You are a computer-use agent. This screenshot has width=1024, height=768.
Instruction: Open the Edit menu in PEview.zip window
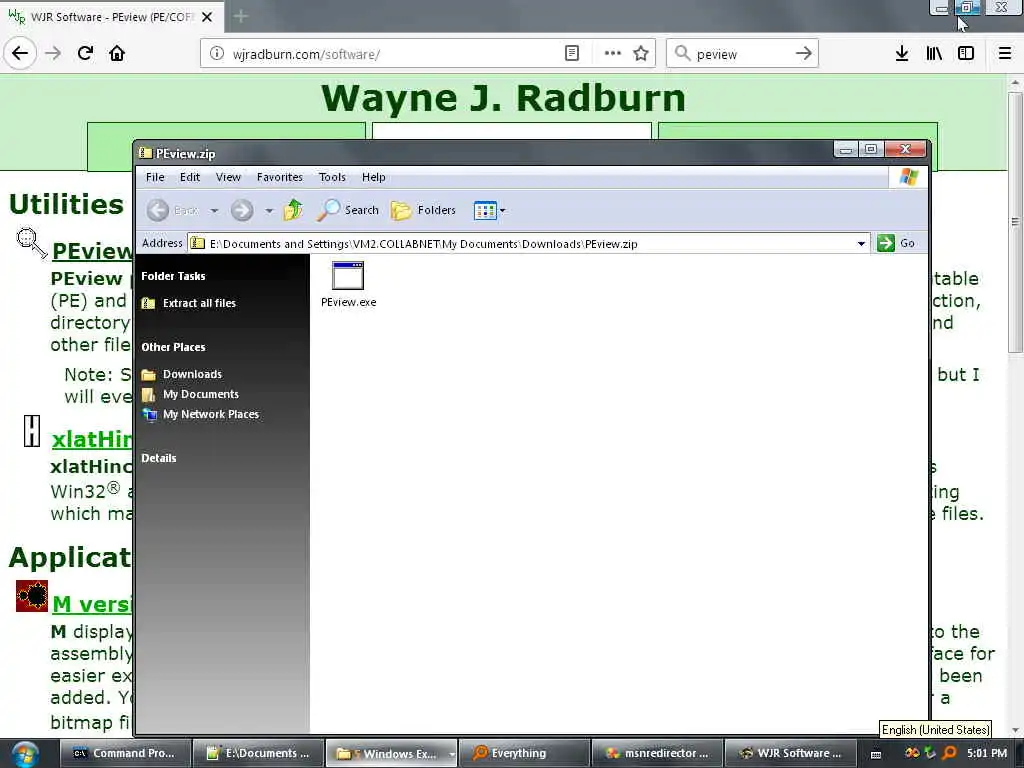pyautogui.click(x=190, y=177)
